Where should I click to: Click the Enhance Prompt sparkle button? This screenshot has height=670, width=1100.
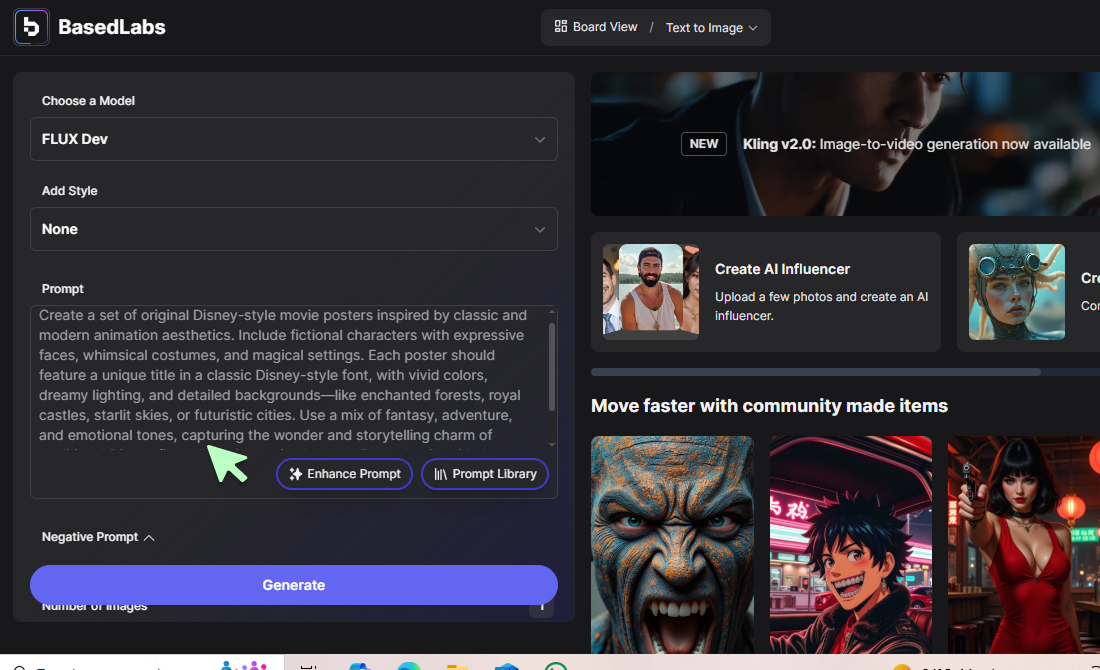pos(344,474)
